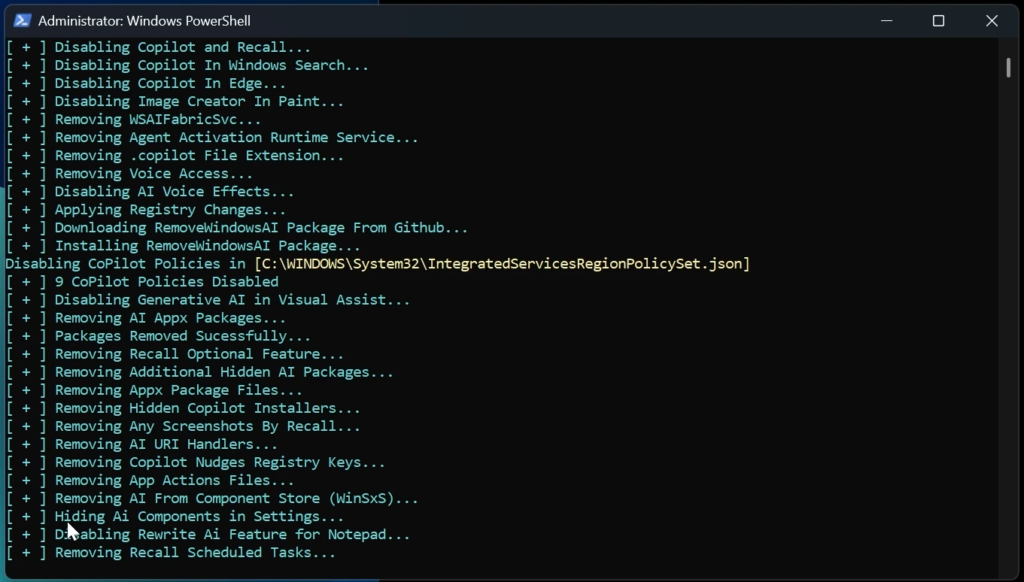Image resolution: width=1024 pixels, height=582 pixels.
Task: Click the "Administrator: Windows PowerShell" title text
Action: click(x=144, y=21)
